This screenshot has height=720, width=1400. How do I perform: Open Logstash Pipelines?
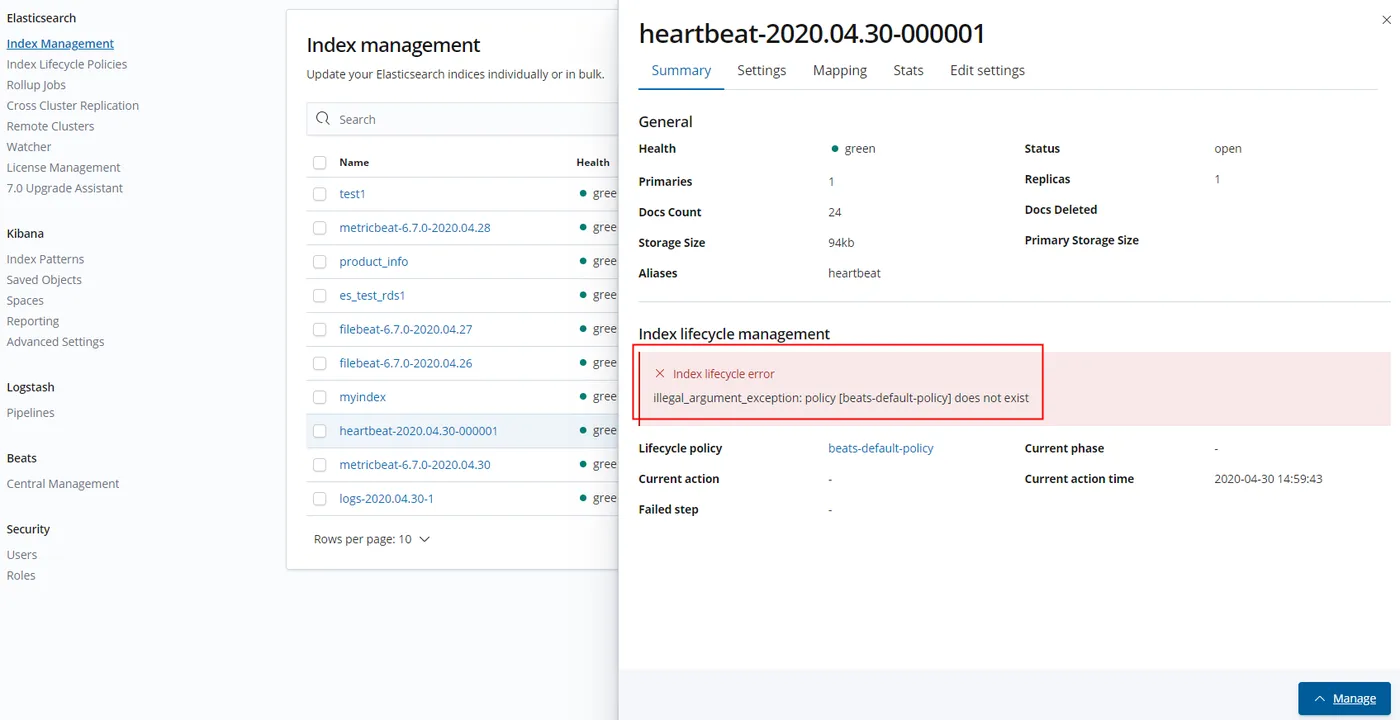tap(31, 413)
